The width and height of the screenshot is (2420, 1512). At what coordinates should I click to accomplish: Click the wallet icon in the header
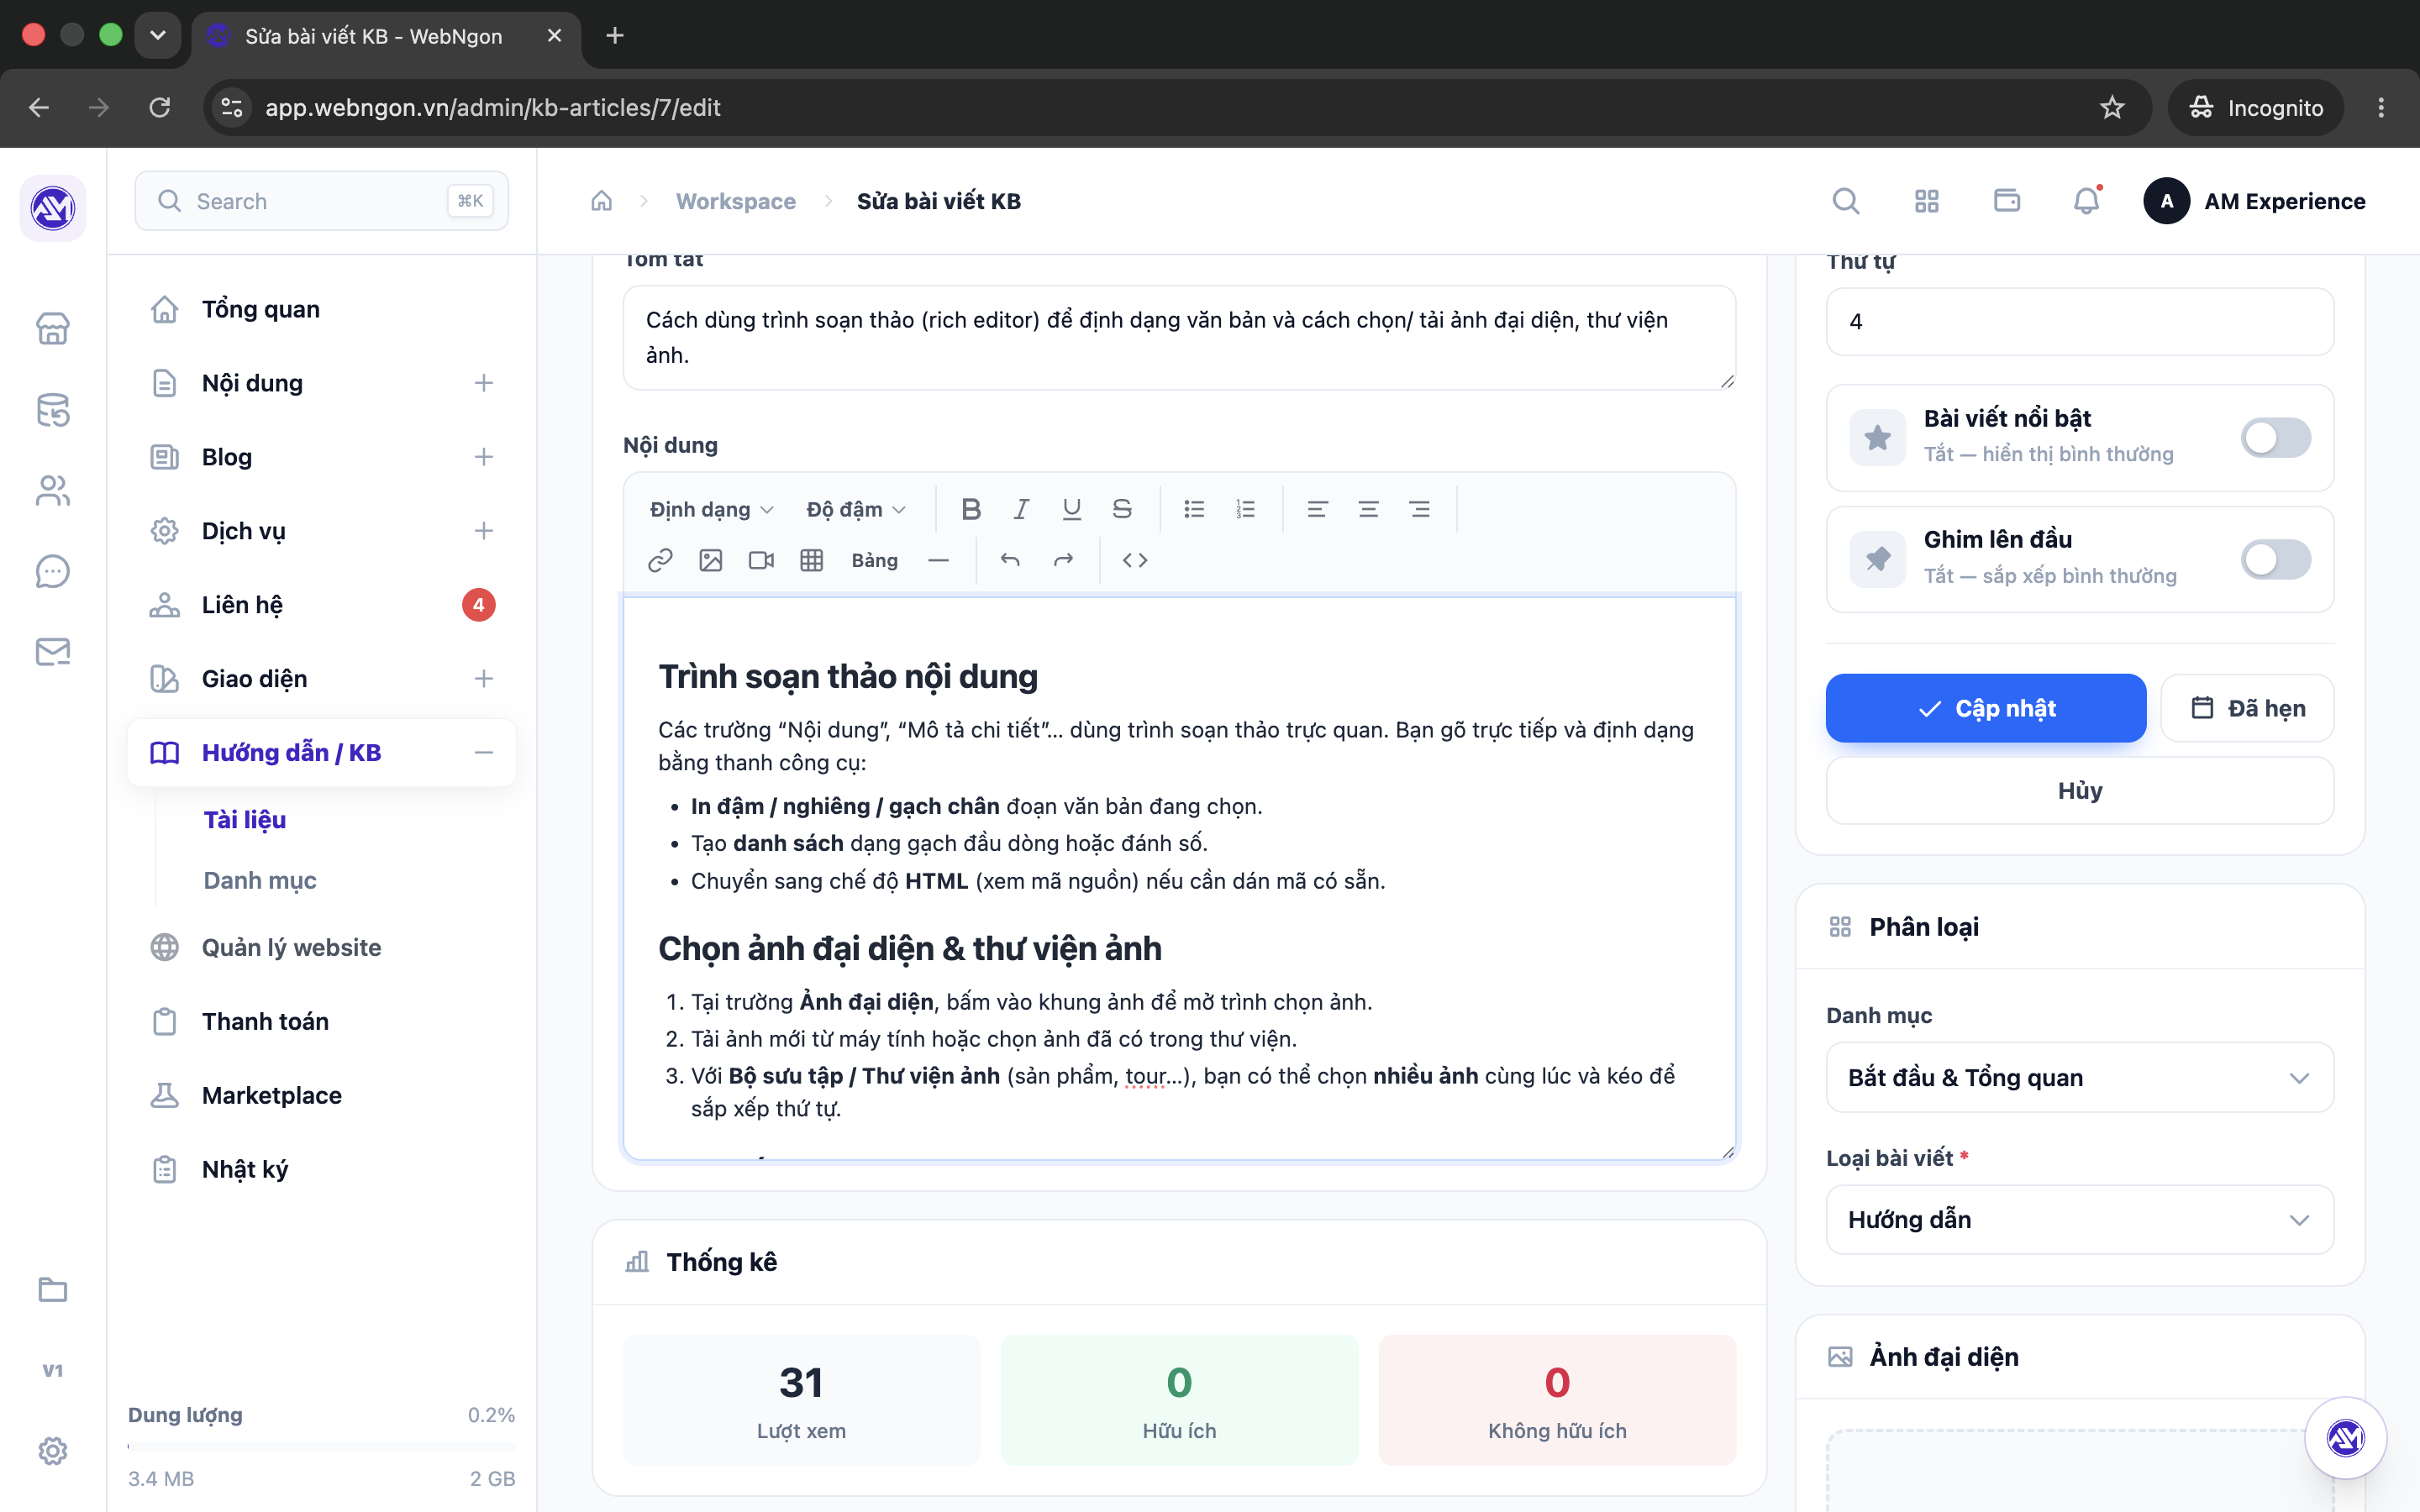pos(2007,201)
